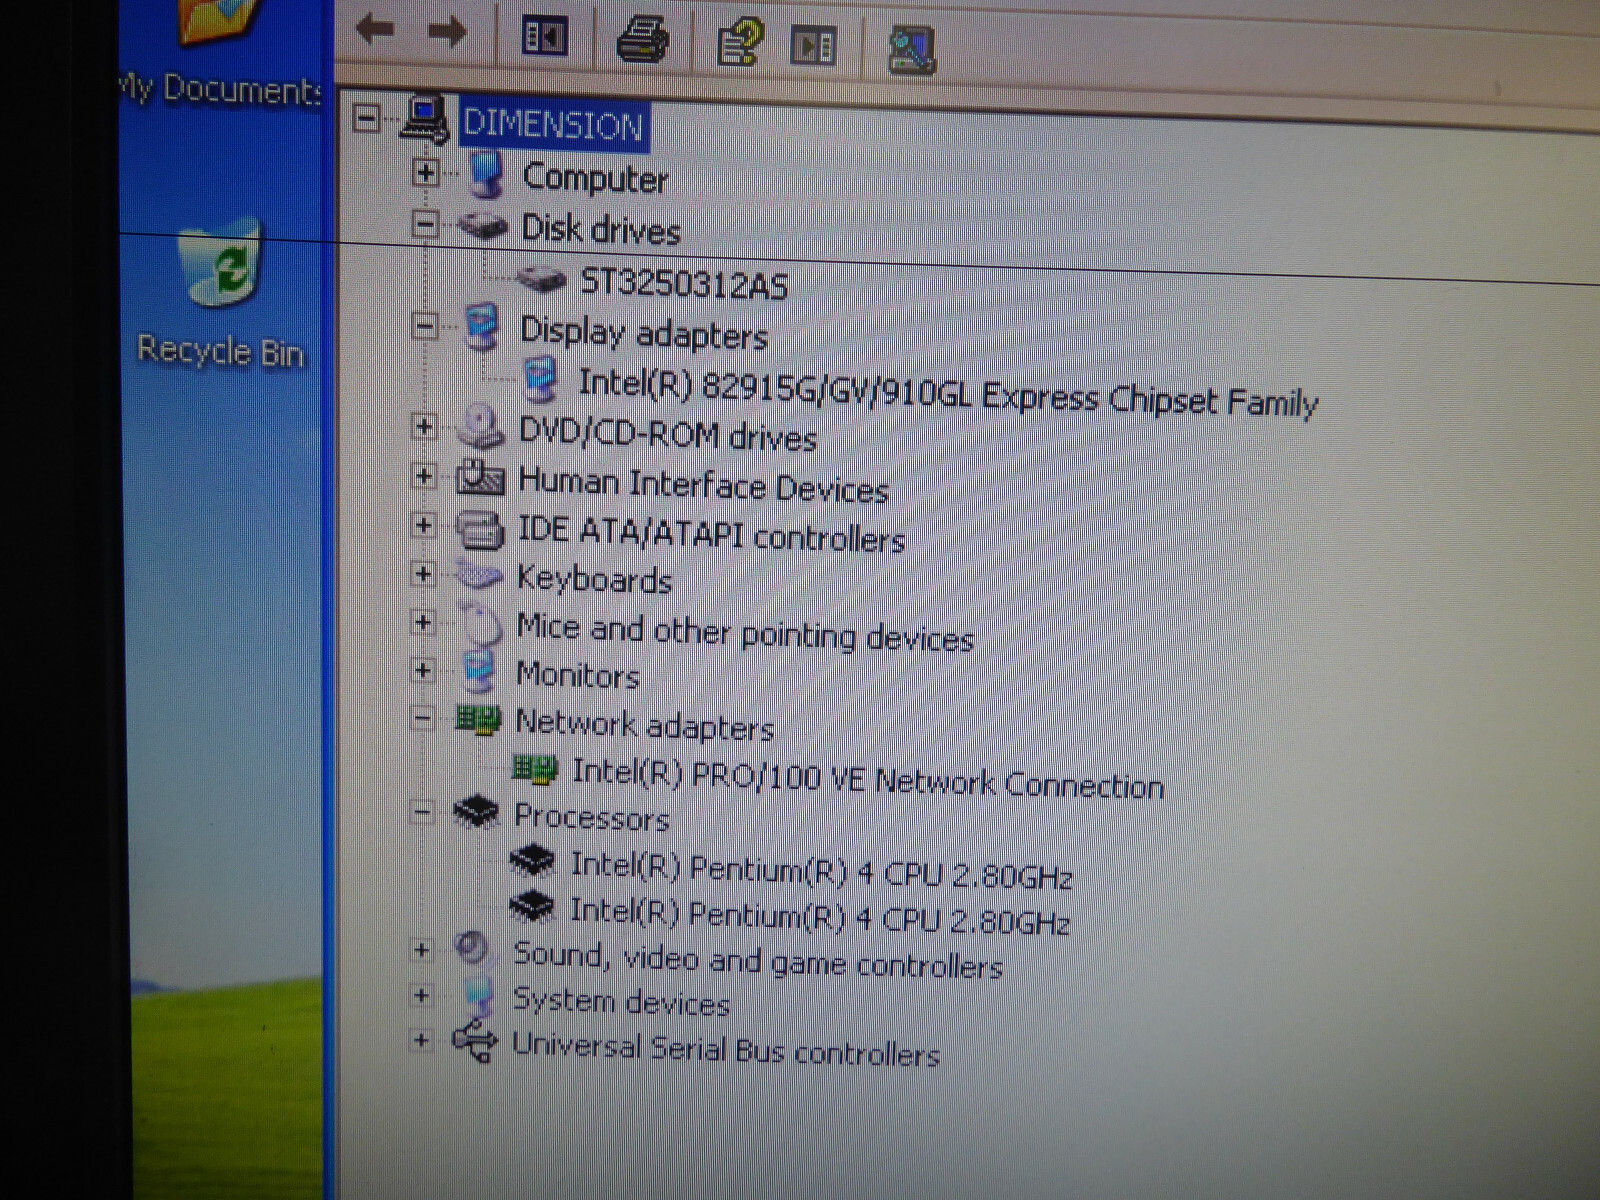Expand the System devices node
1600x1200 pixels.
tap(422, 996)
